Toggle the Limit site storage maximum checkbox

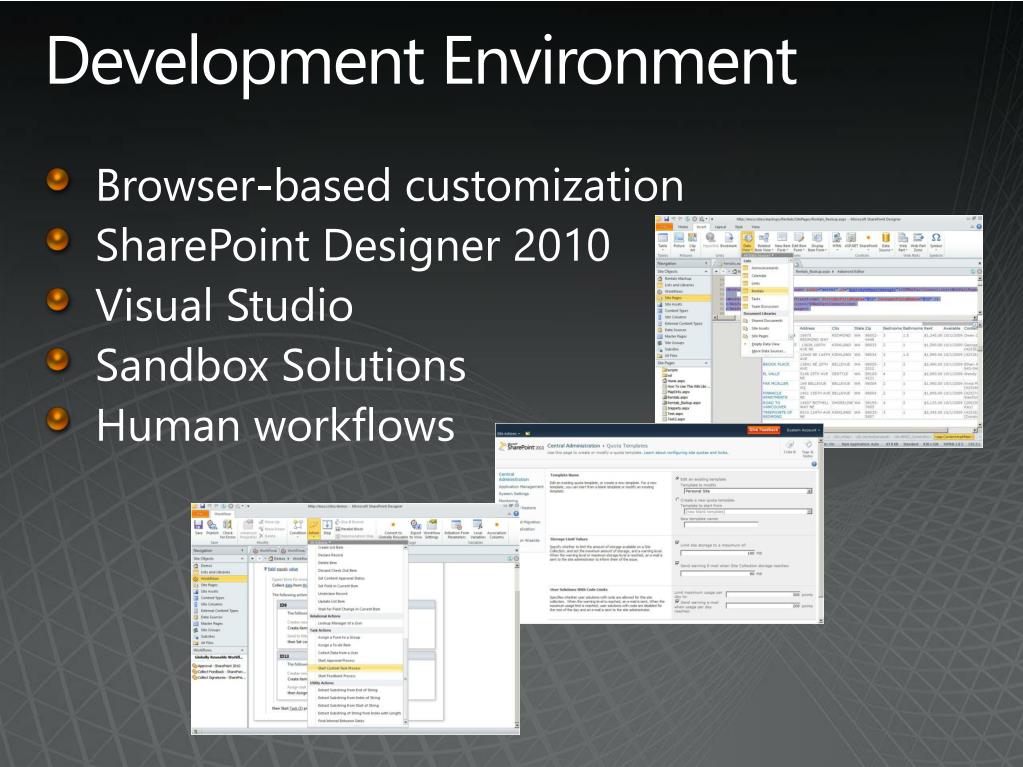677,542
